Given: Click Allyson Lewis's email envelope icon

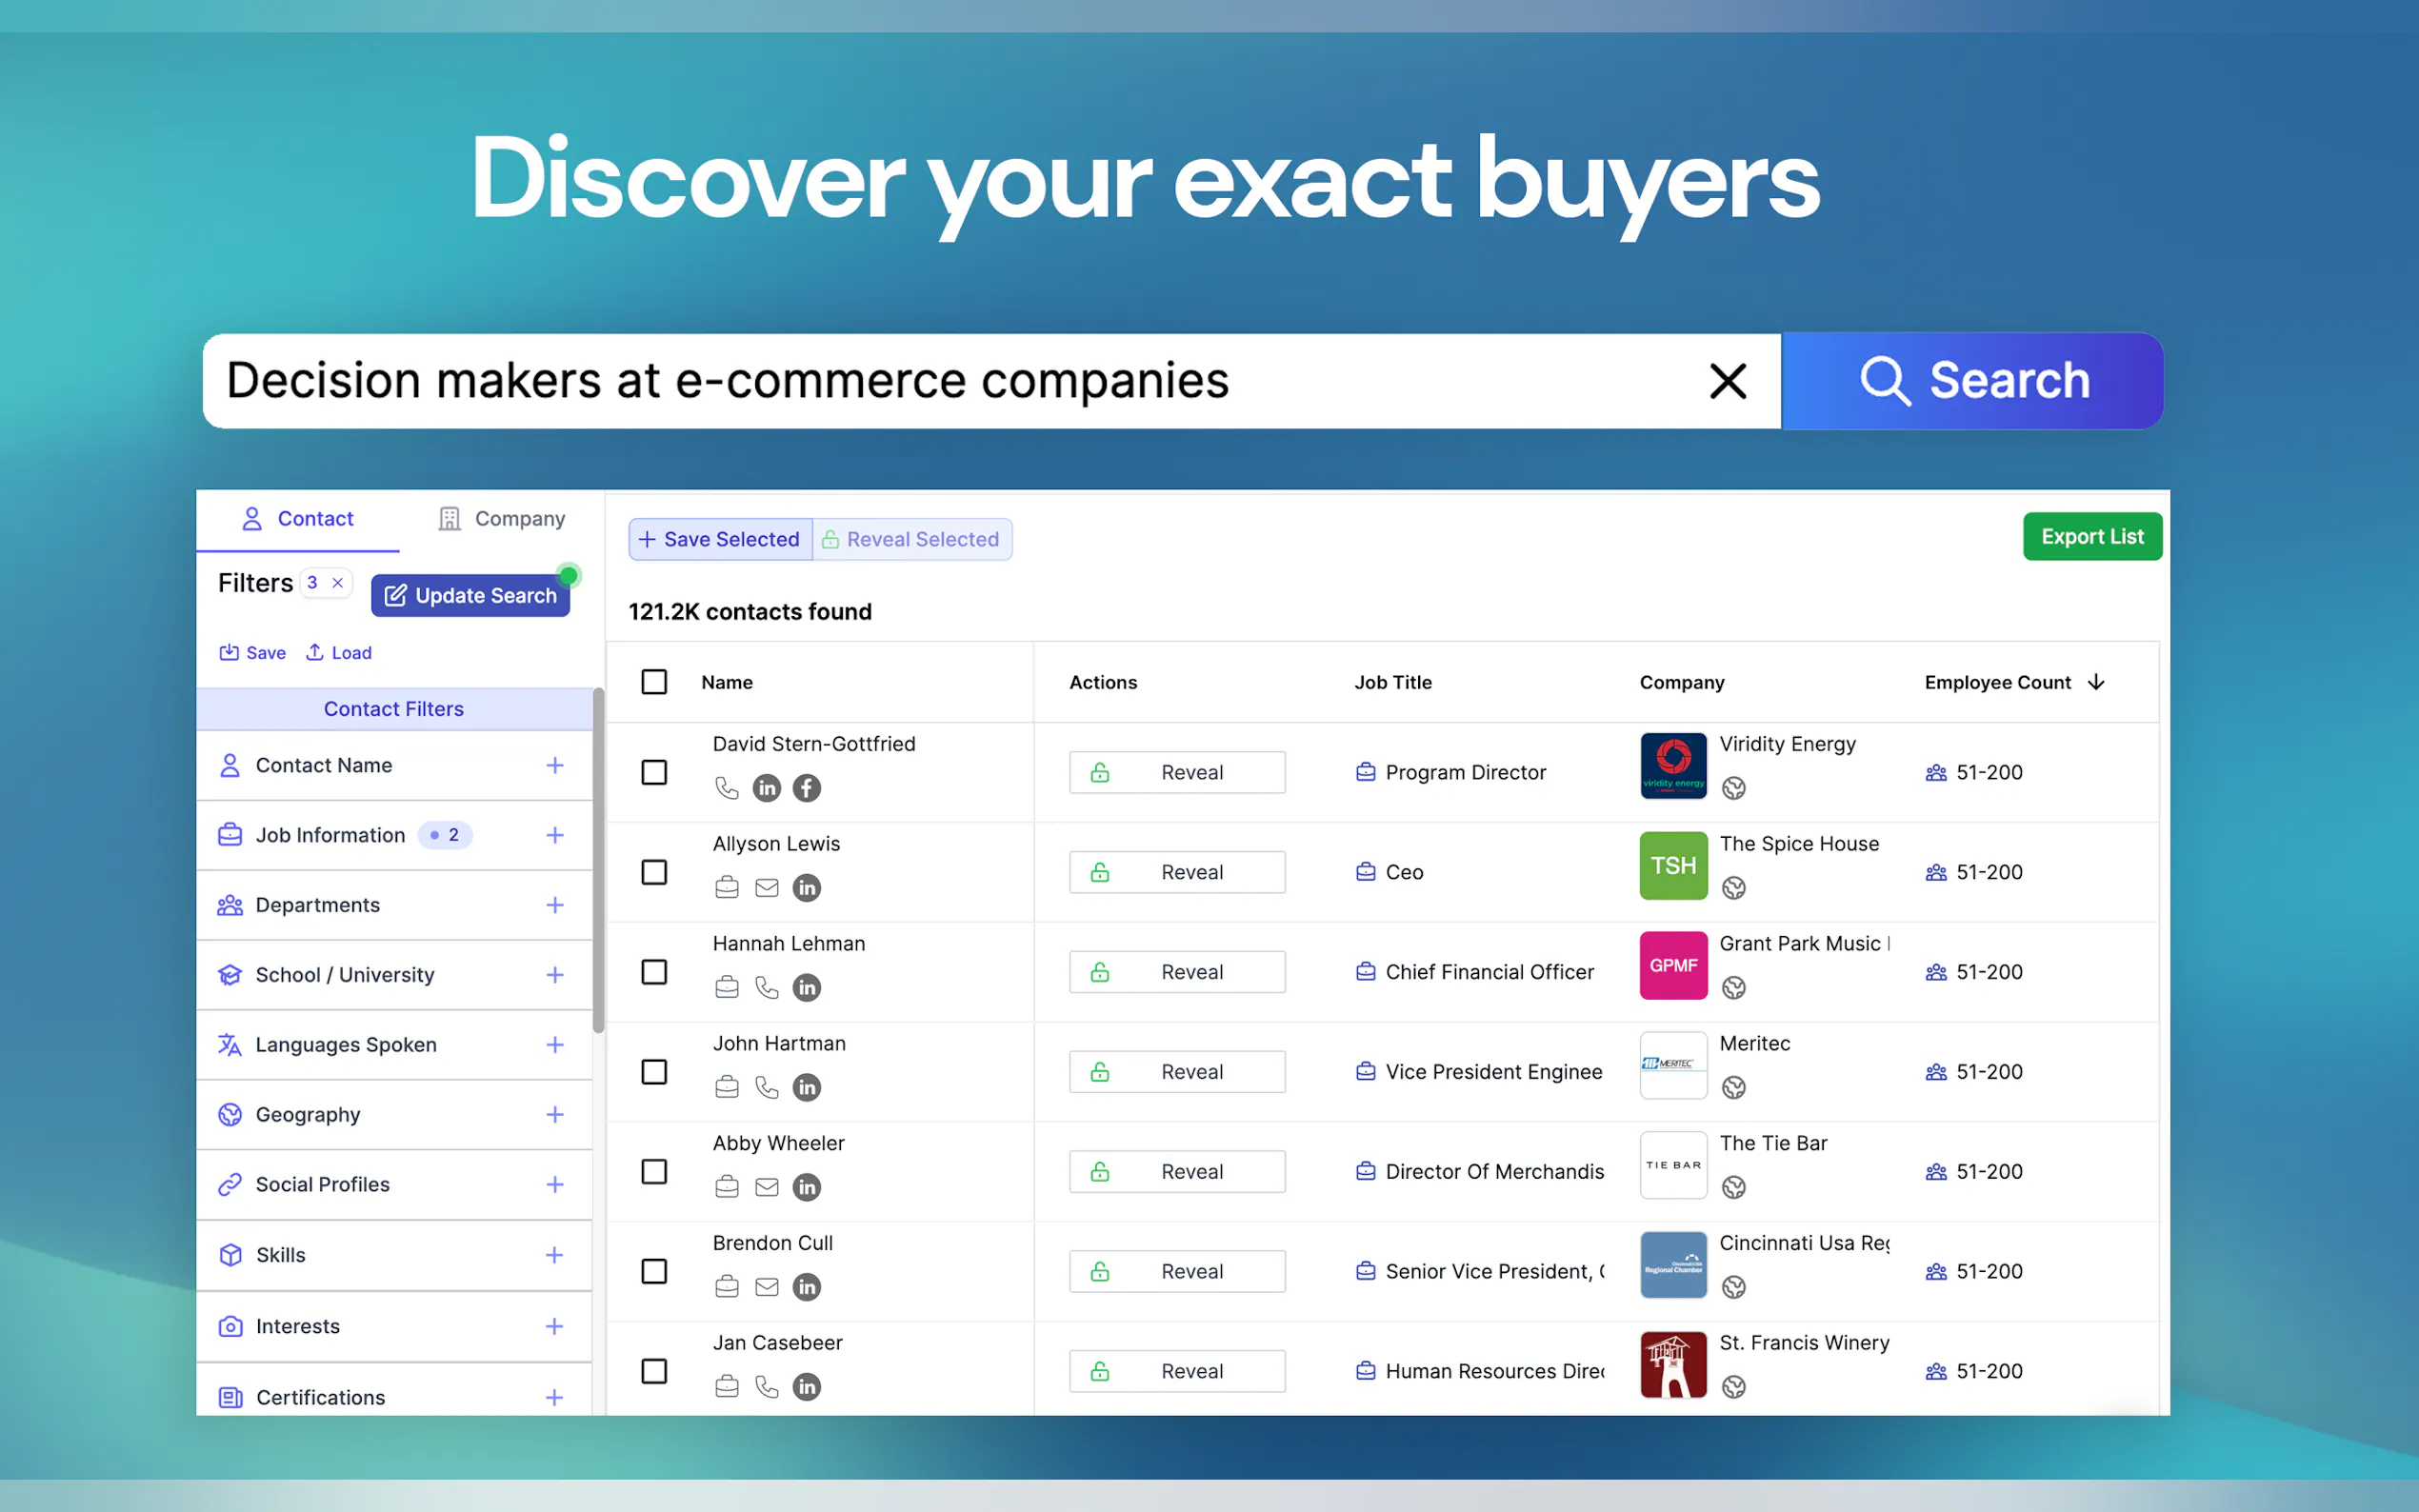Looking at the screenshot, I should 766,888.
